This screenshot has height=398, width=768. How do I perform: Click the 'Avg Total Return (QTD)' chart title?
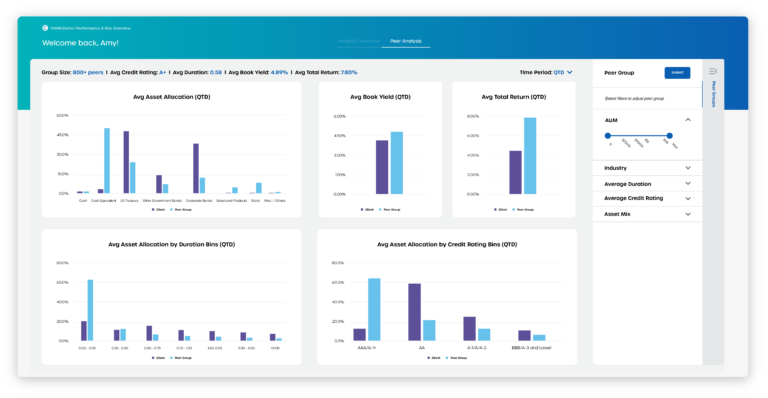tap(514, 97)
